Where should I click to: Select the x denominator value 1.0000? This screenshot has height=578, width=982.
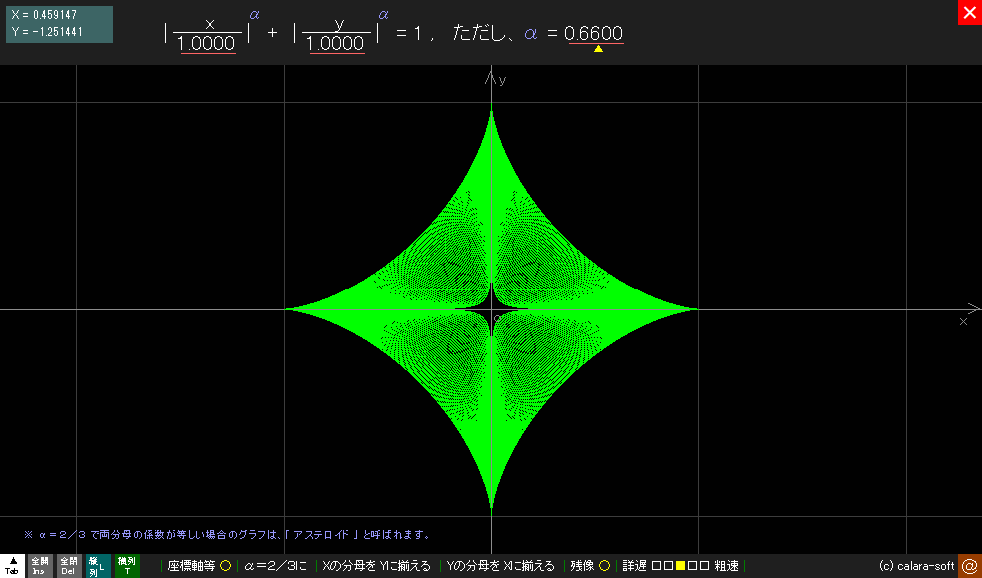pos(207,44)
